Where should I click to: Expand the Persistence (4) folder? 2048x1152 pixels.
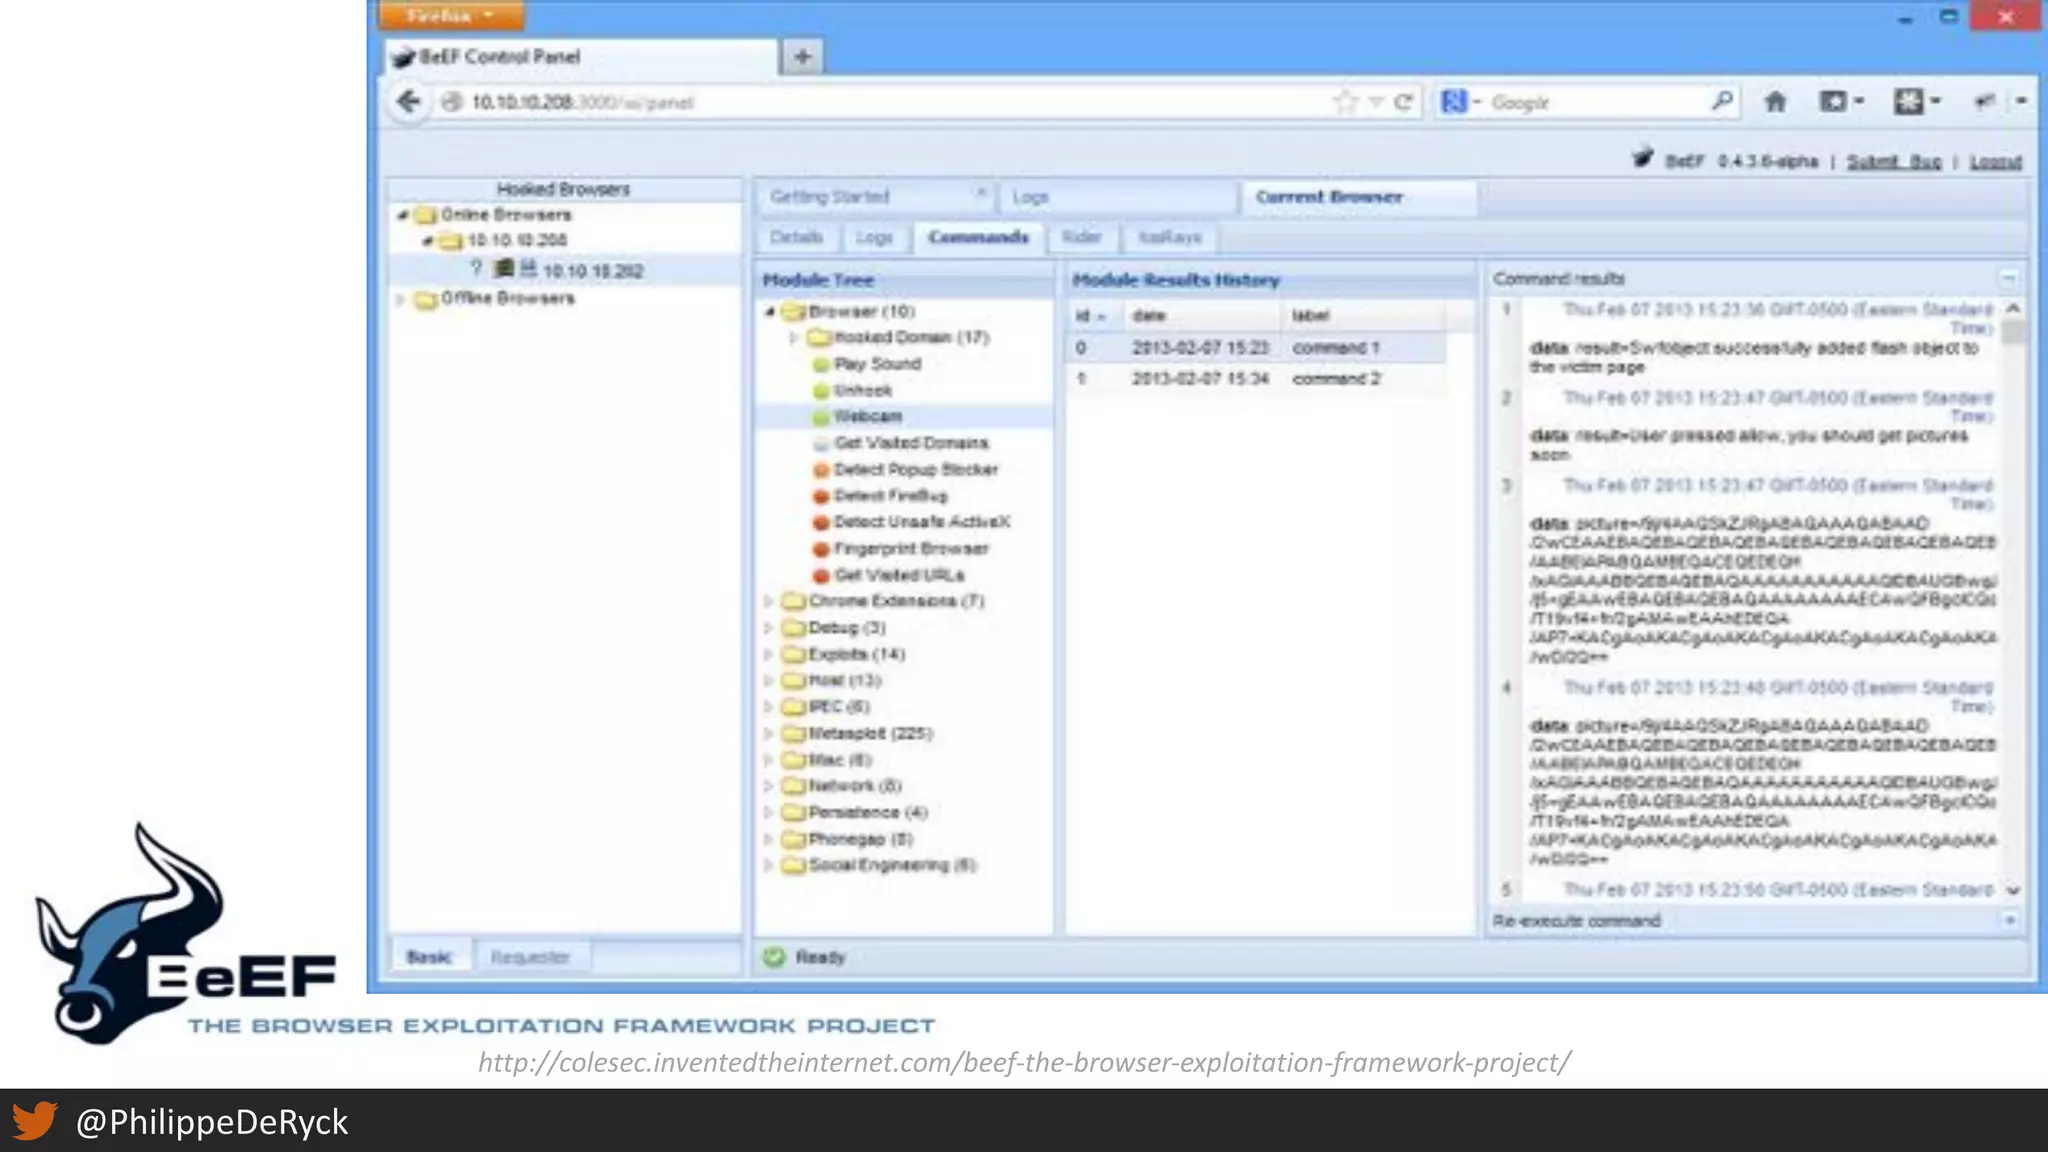(x=768, y=812)
